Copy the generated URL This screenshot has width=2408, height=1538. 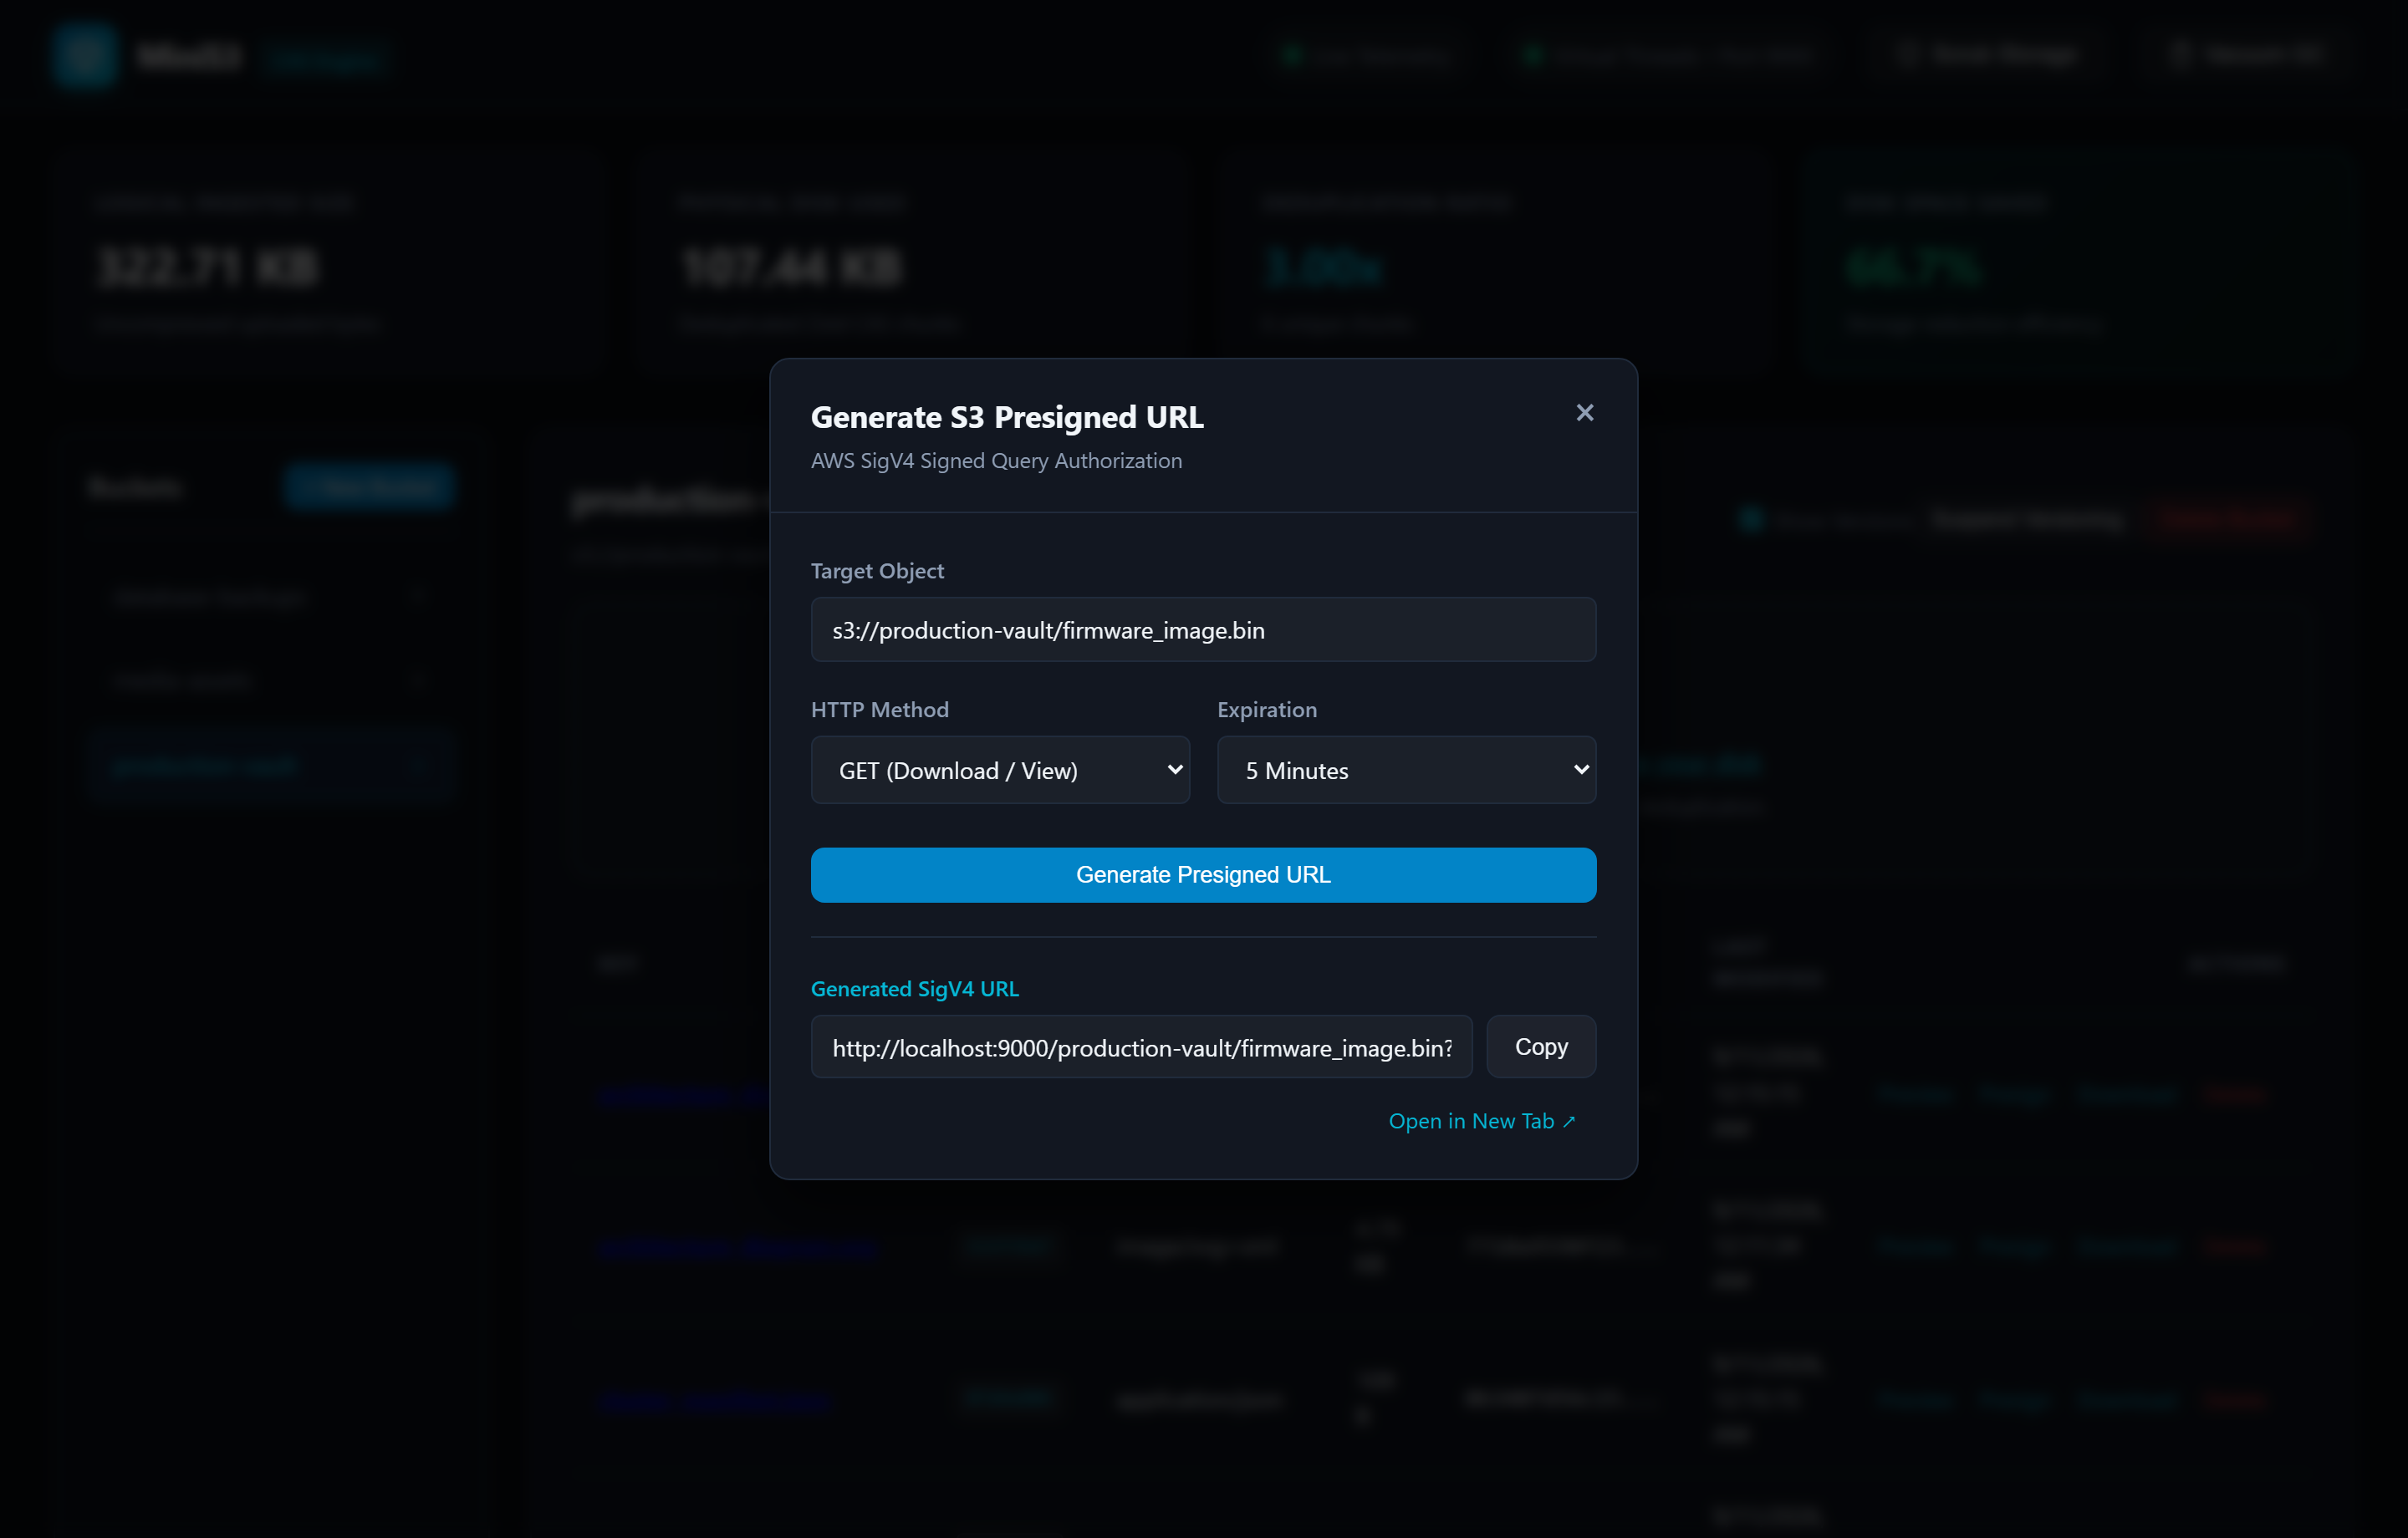click(1541, 1047)
